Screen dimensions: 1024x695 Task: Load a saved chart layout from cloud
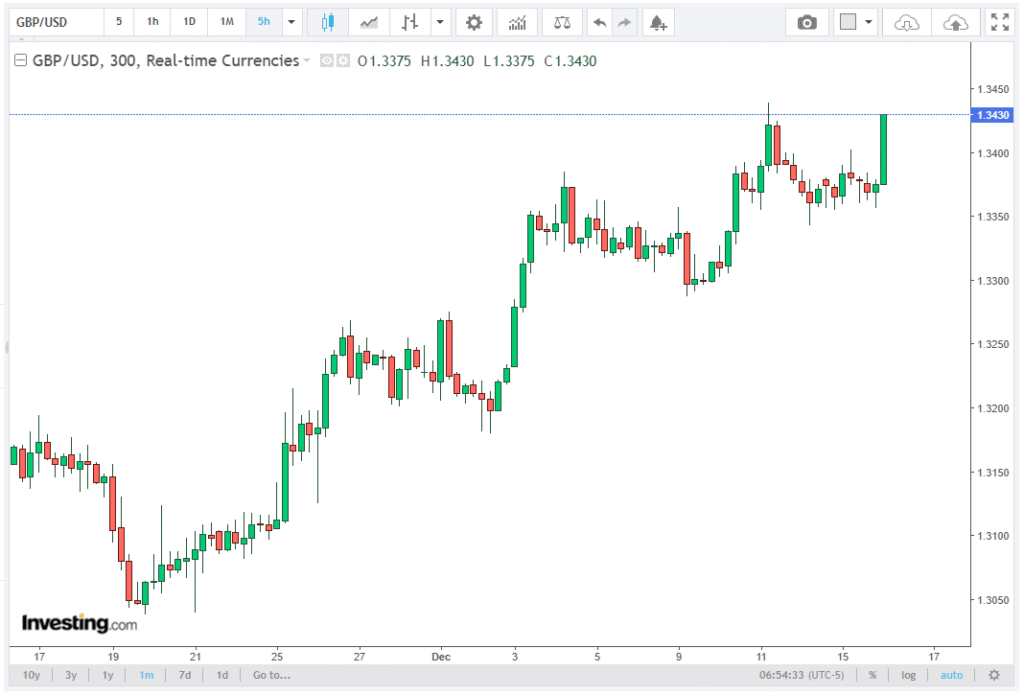point(906,22)
